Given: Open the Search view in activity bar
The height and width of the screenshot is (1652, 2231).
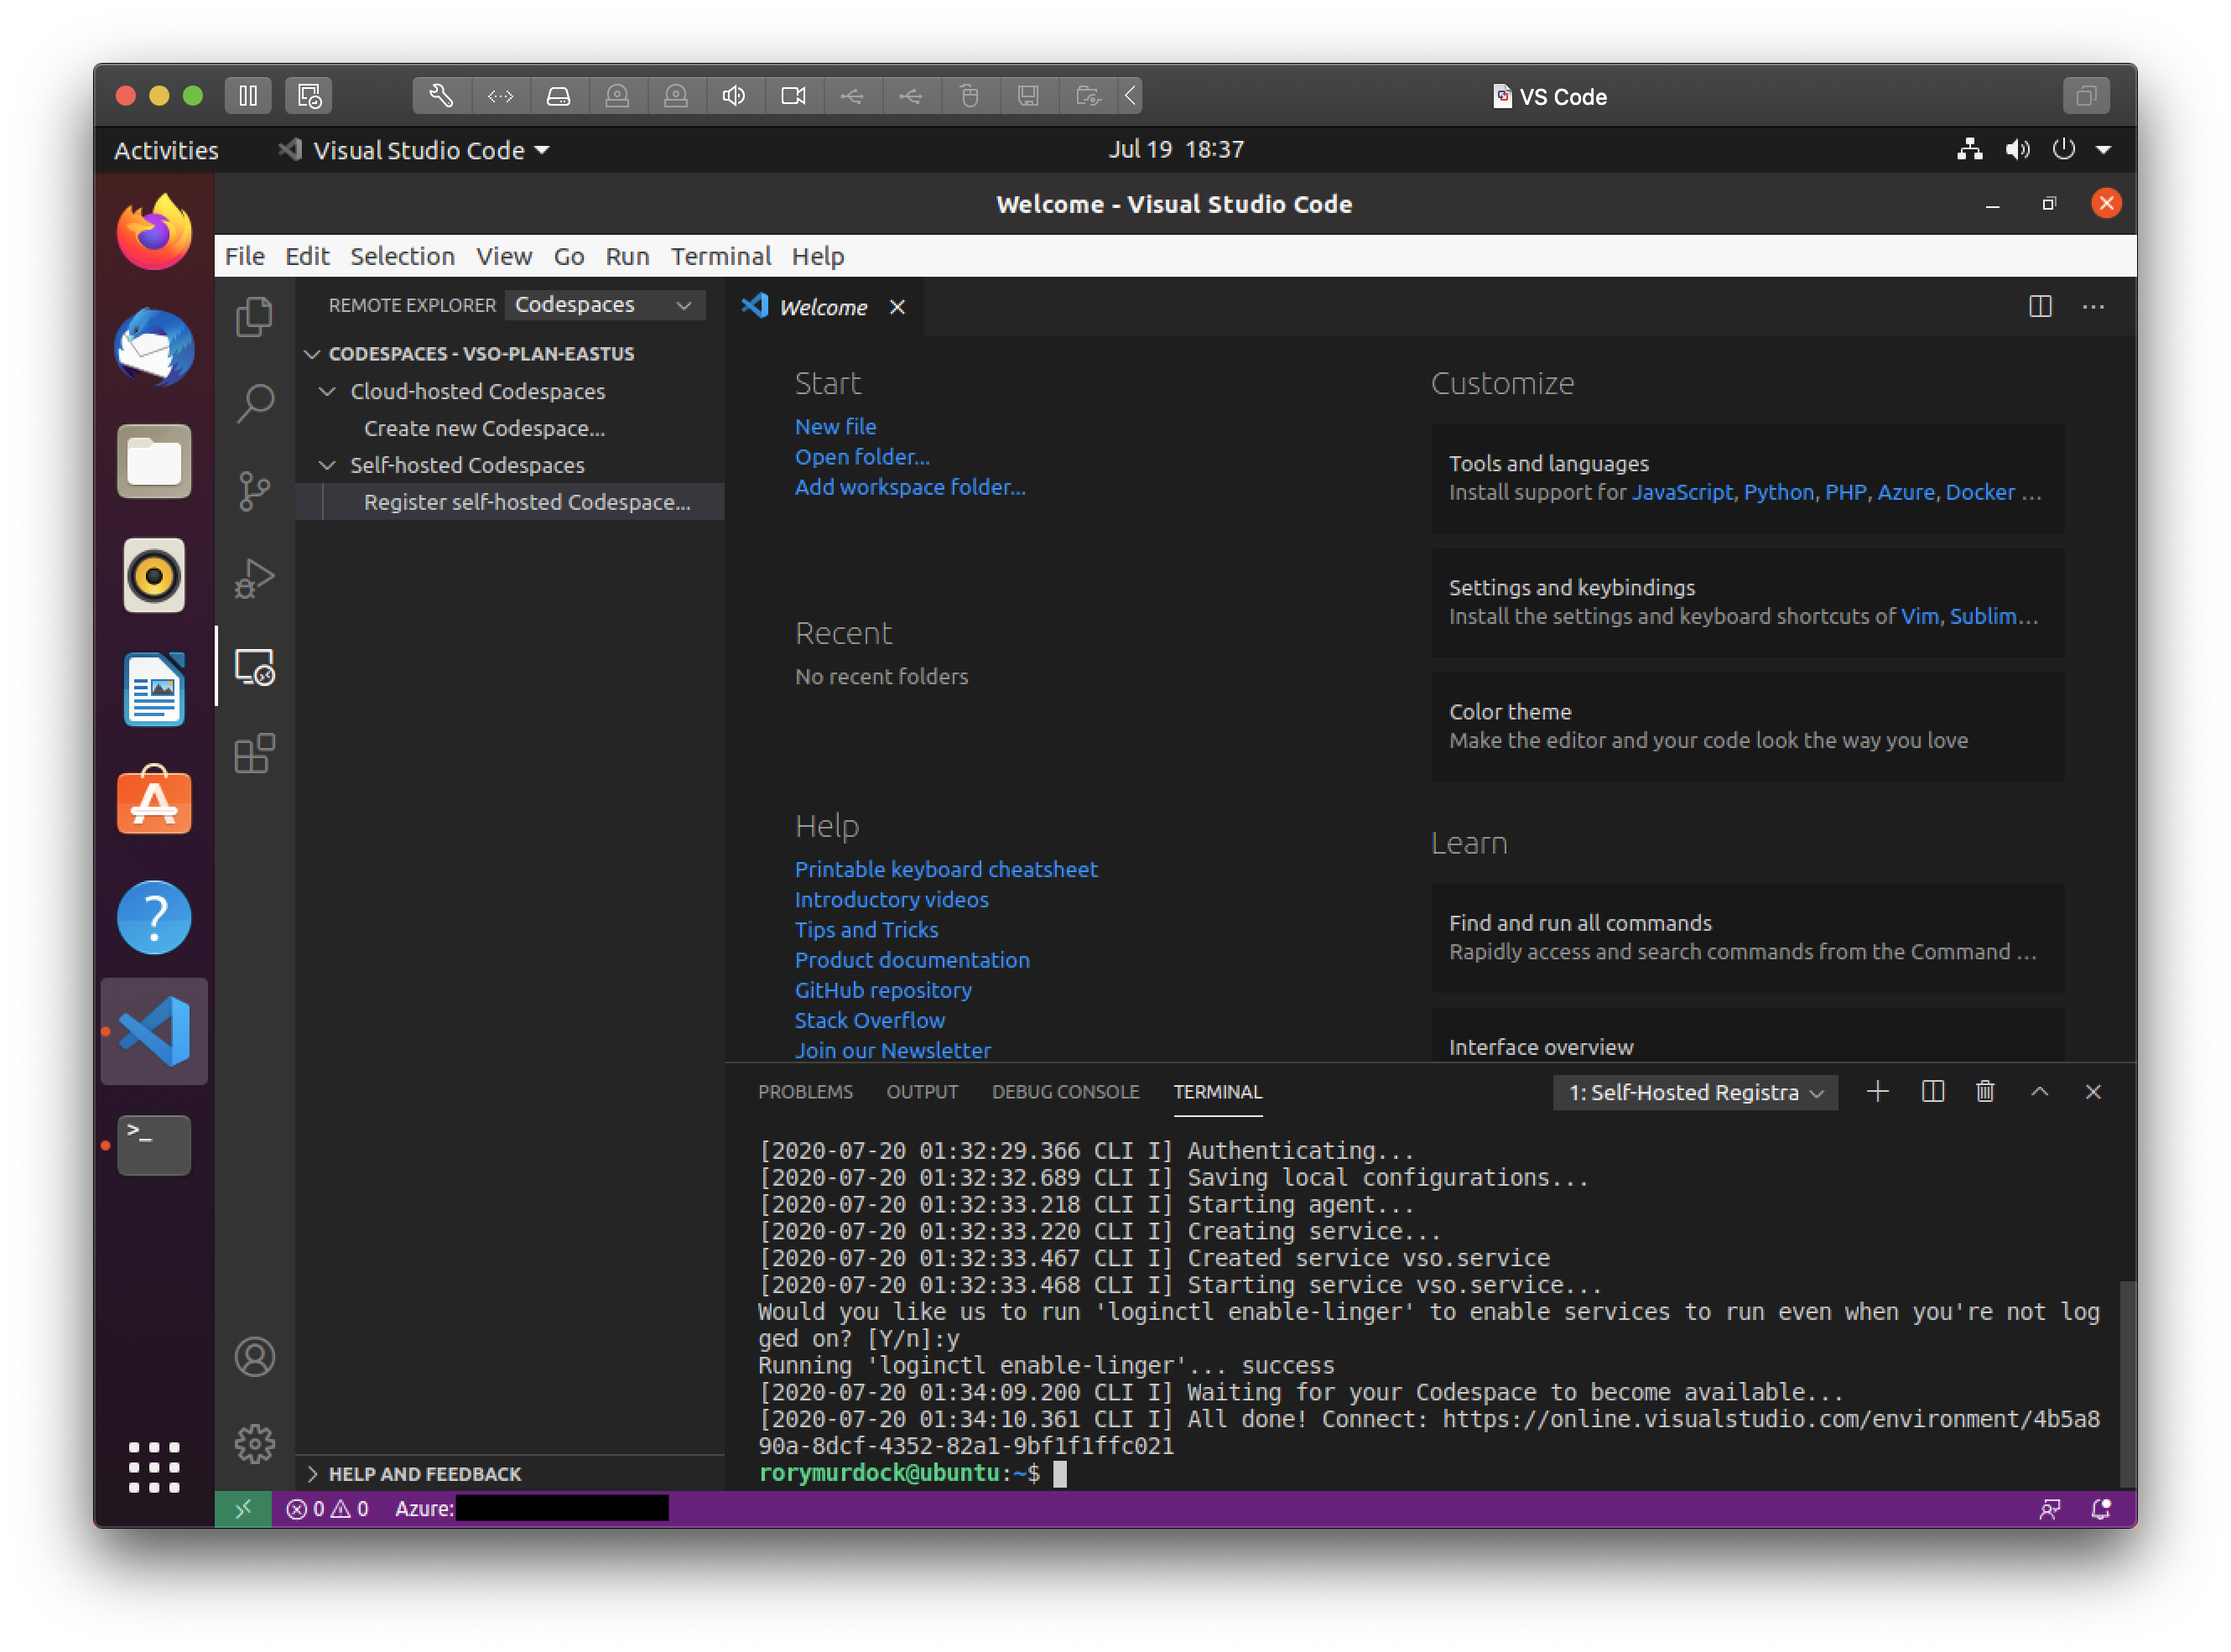Looking at the screenshot, I should pyautogui.click(x=254, y=403).
